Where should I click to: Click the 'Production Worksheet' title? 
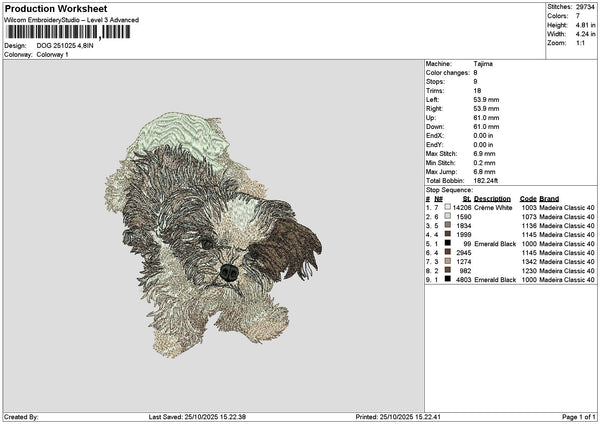pyautogui.click(x=56, y=8)
